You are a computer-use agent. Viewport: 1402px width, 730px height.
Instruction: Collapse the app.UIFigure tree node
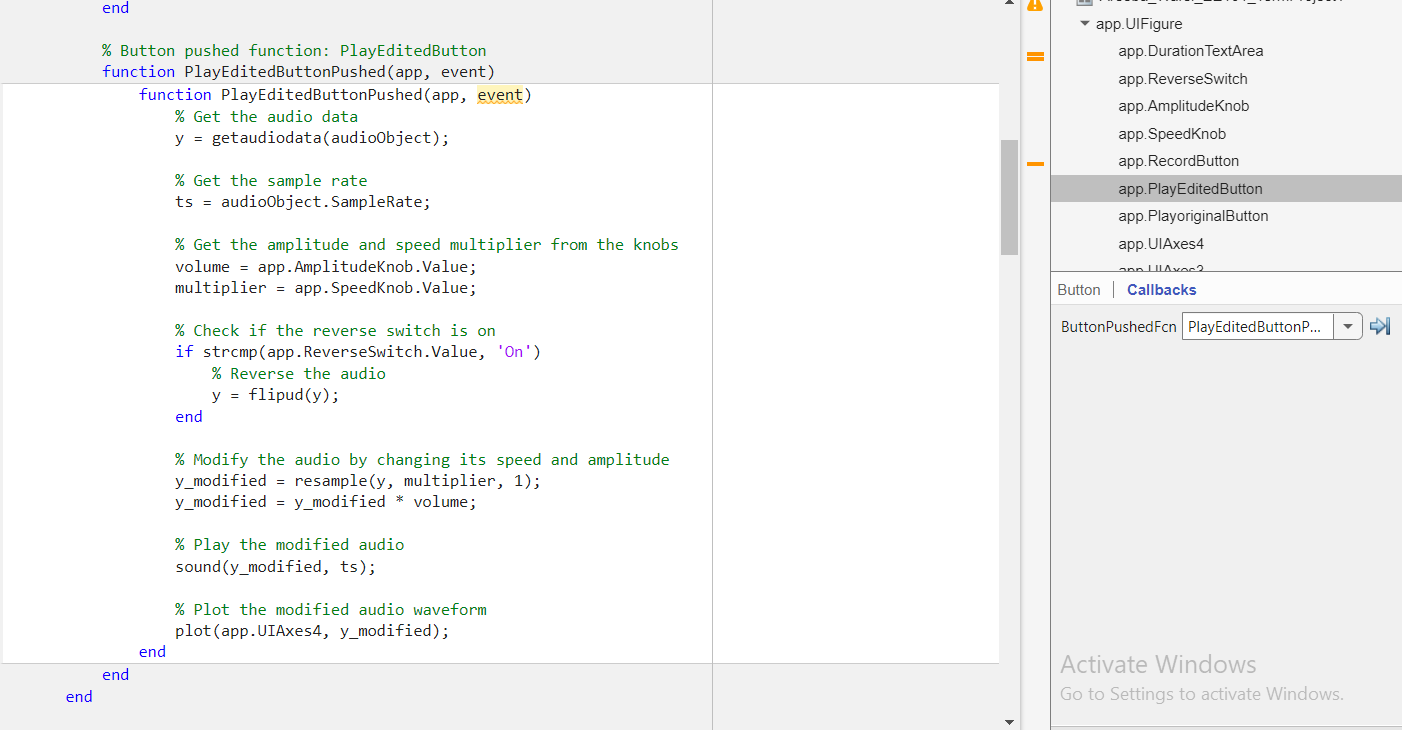[1084, 23]
